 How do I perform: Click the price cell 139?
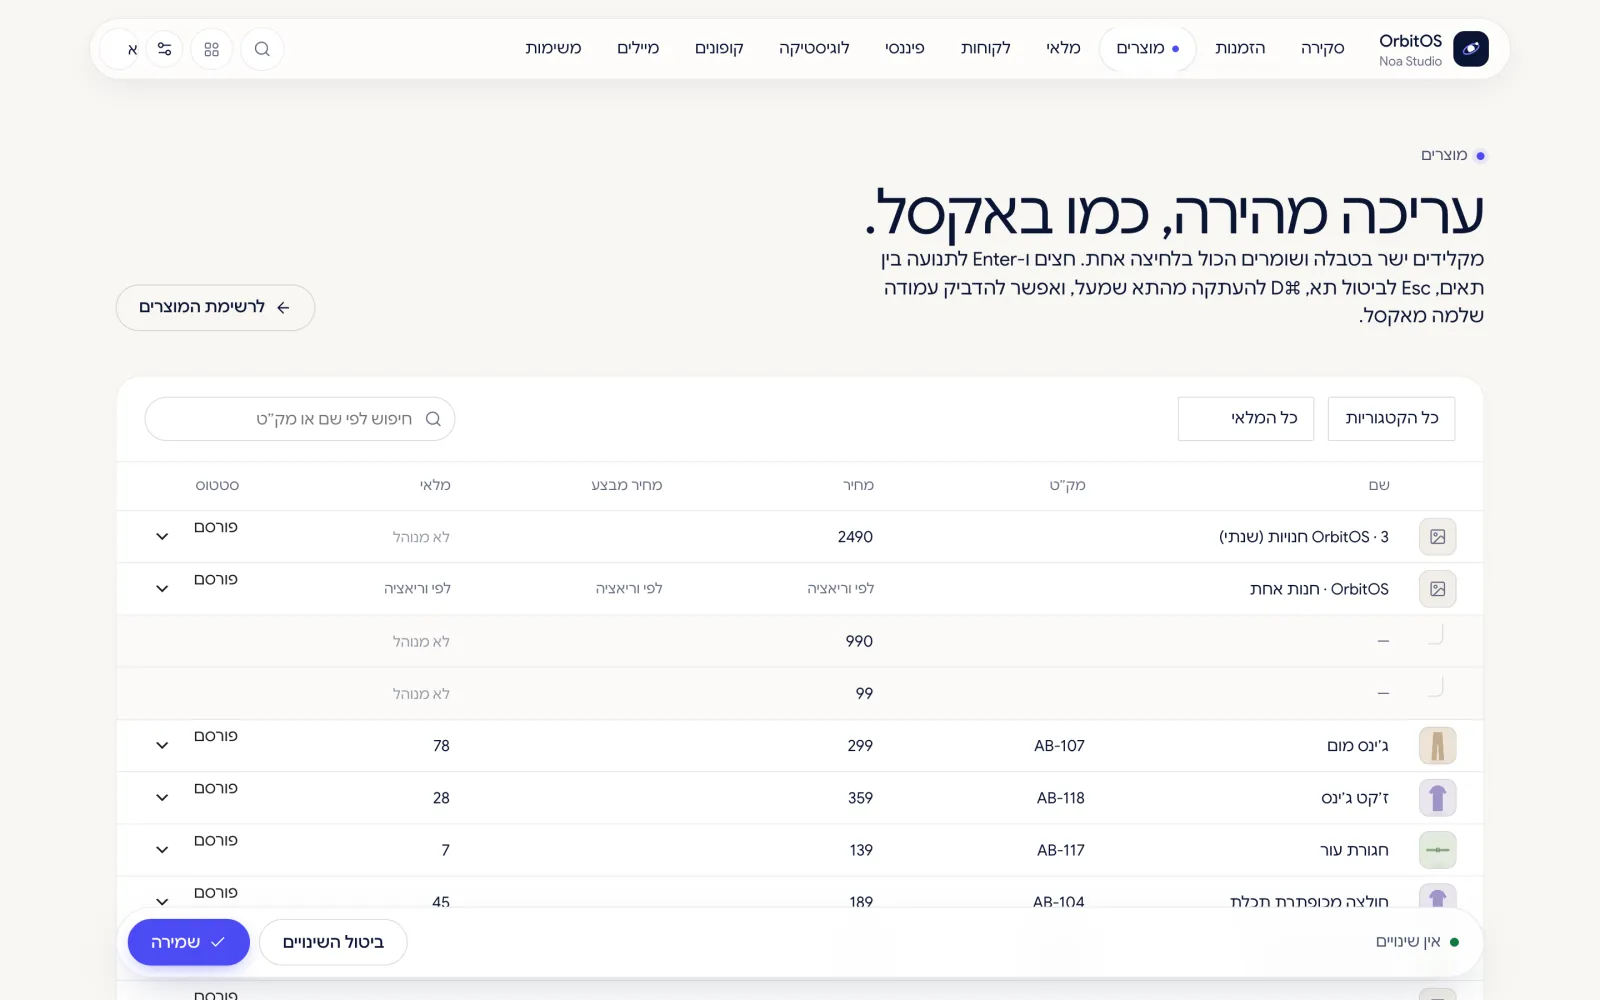point(861,850)
